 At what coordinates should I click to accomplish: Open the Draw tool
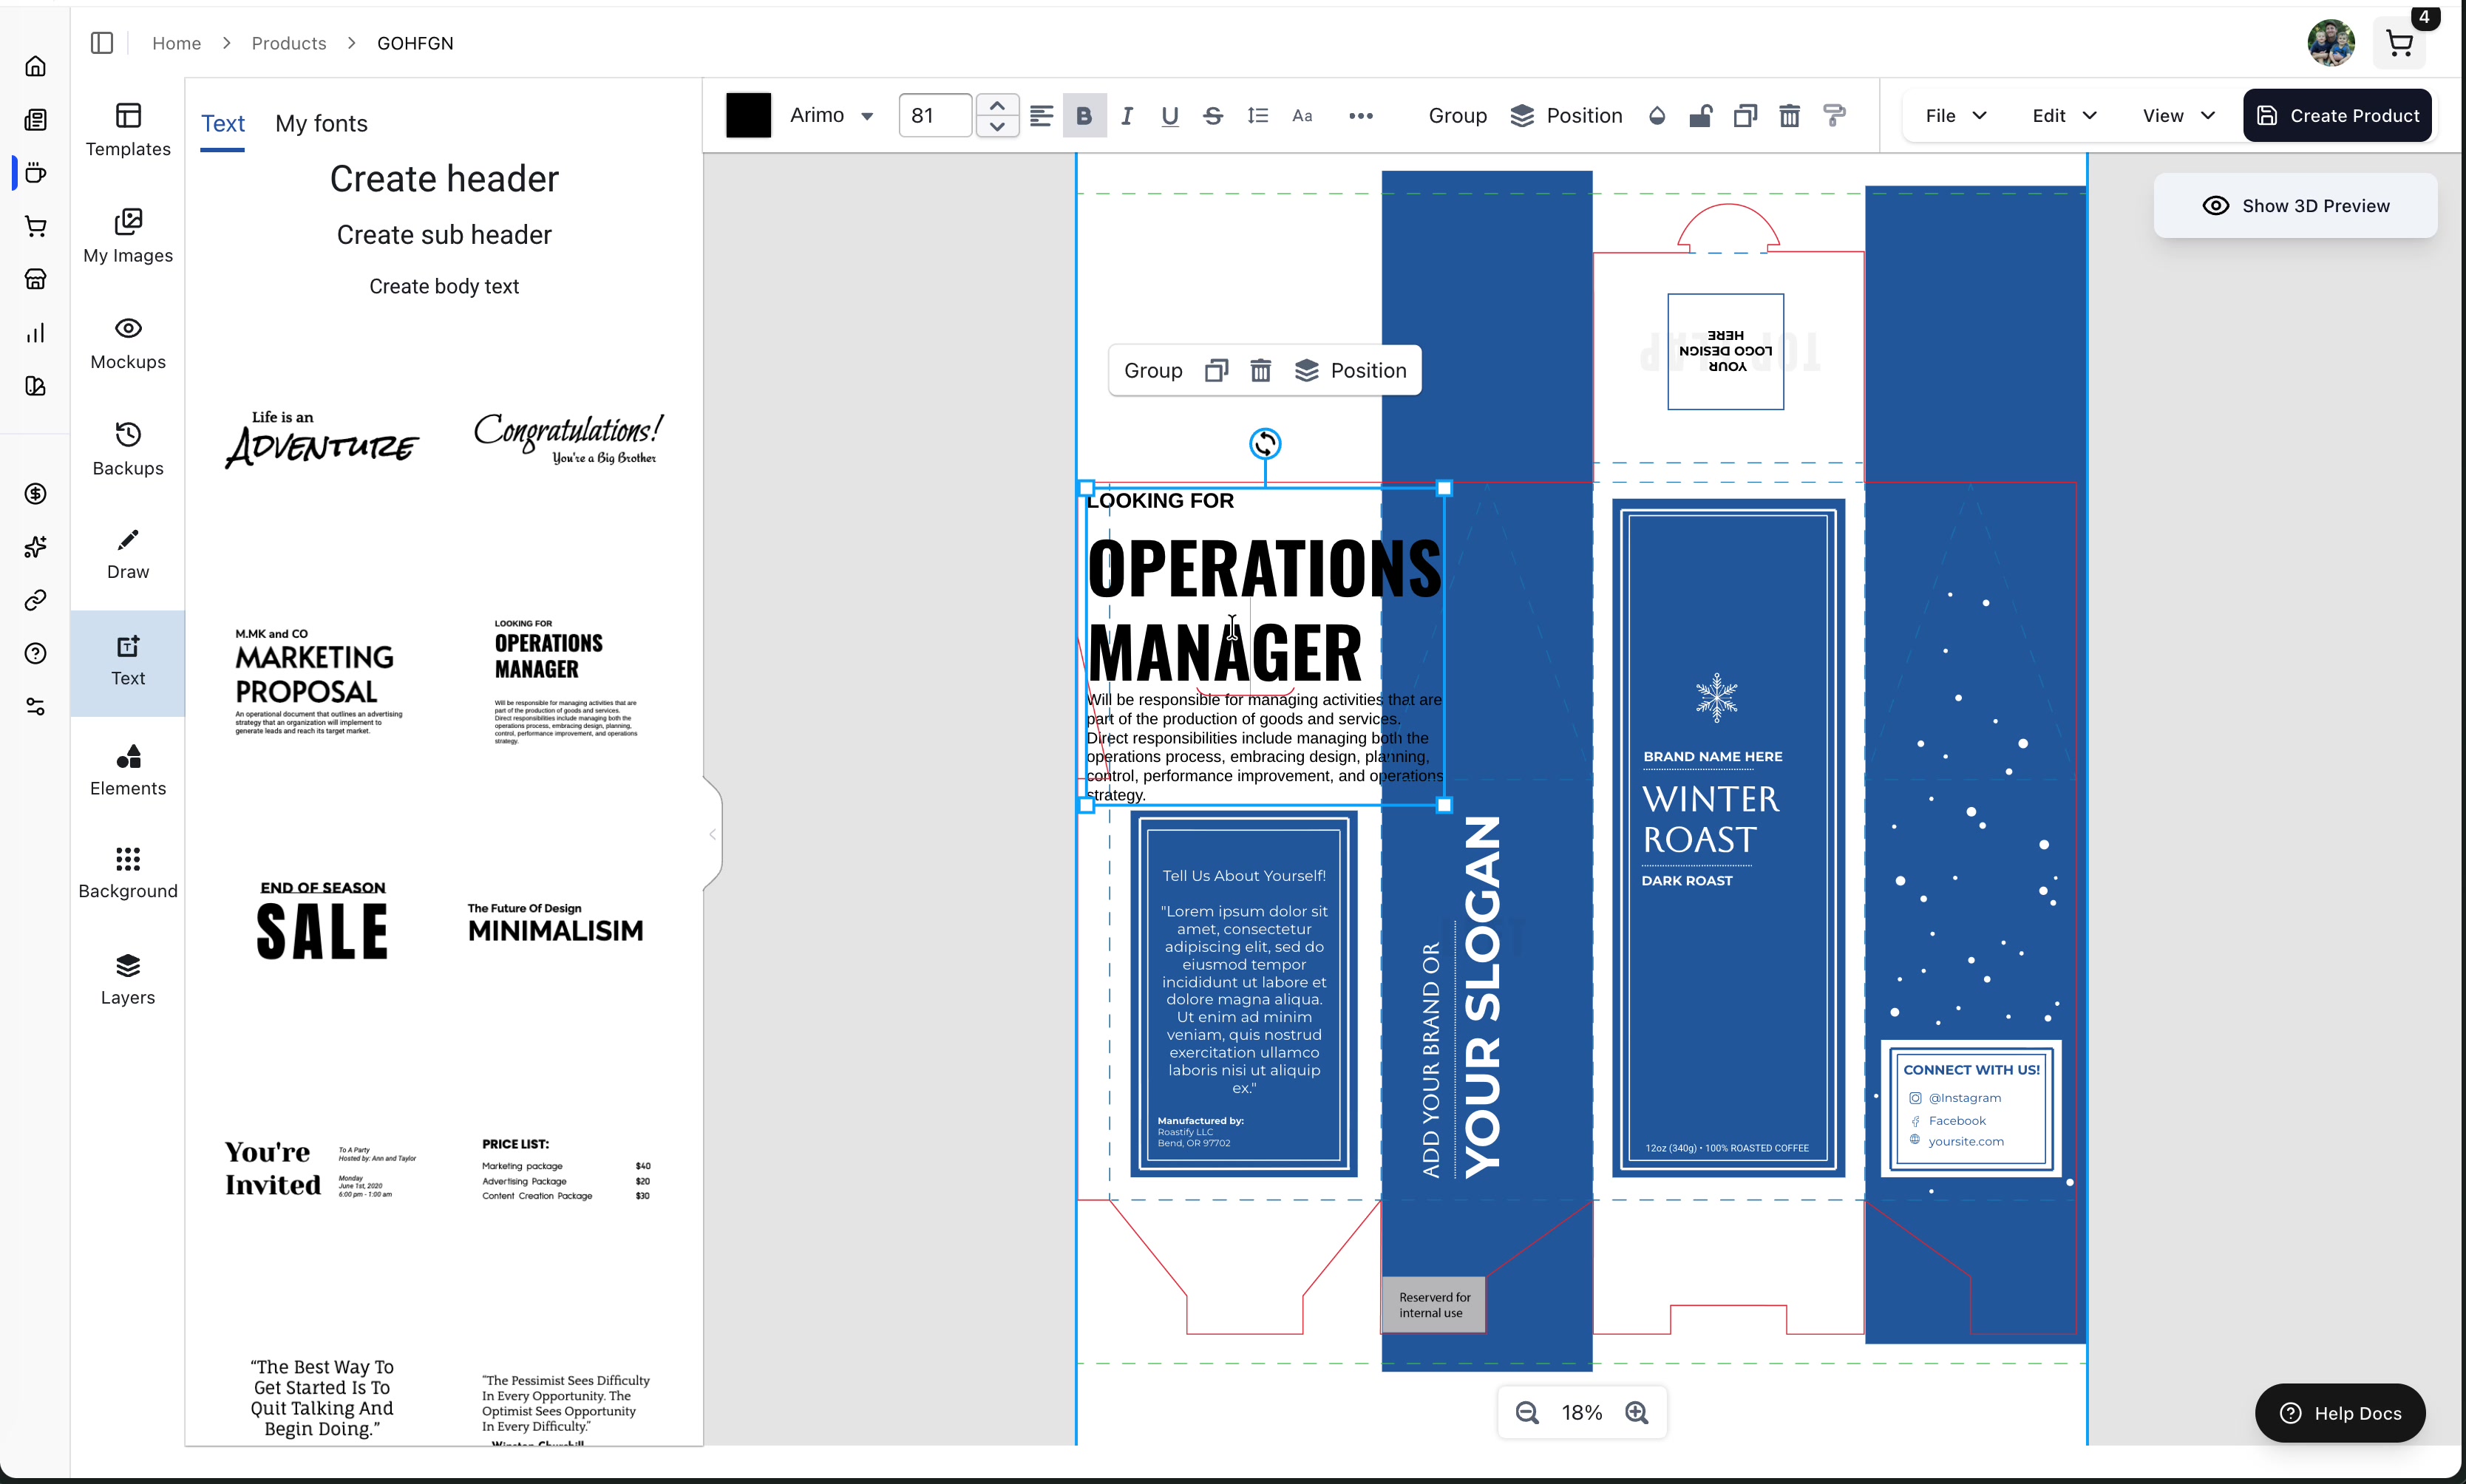click(x=128, y=554)
